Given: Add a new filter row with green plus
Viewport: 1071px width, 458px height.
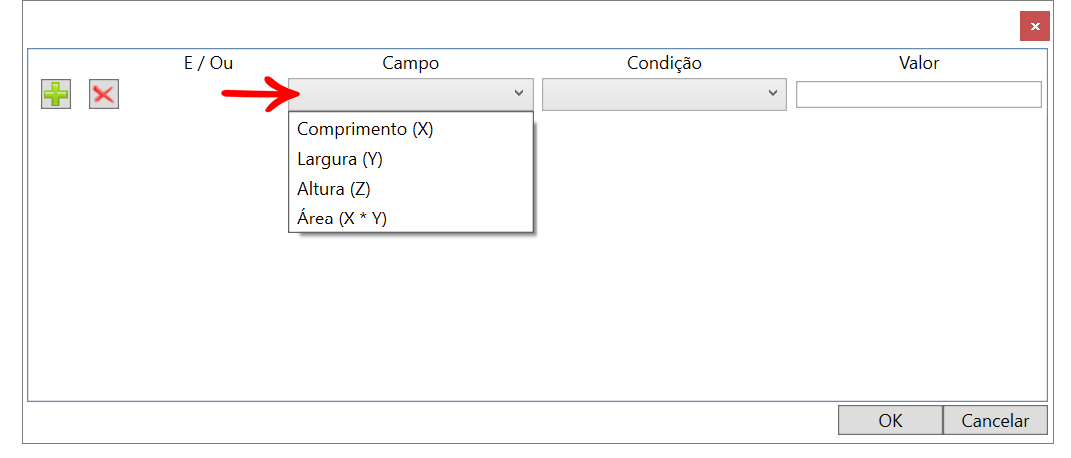Looking at the screenshot, I should pyautogui.click(x=56, y=94).
